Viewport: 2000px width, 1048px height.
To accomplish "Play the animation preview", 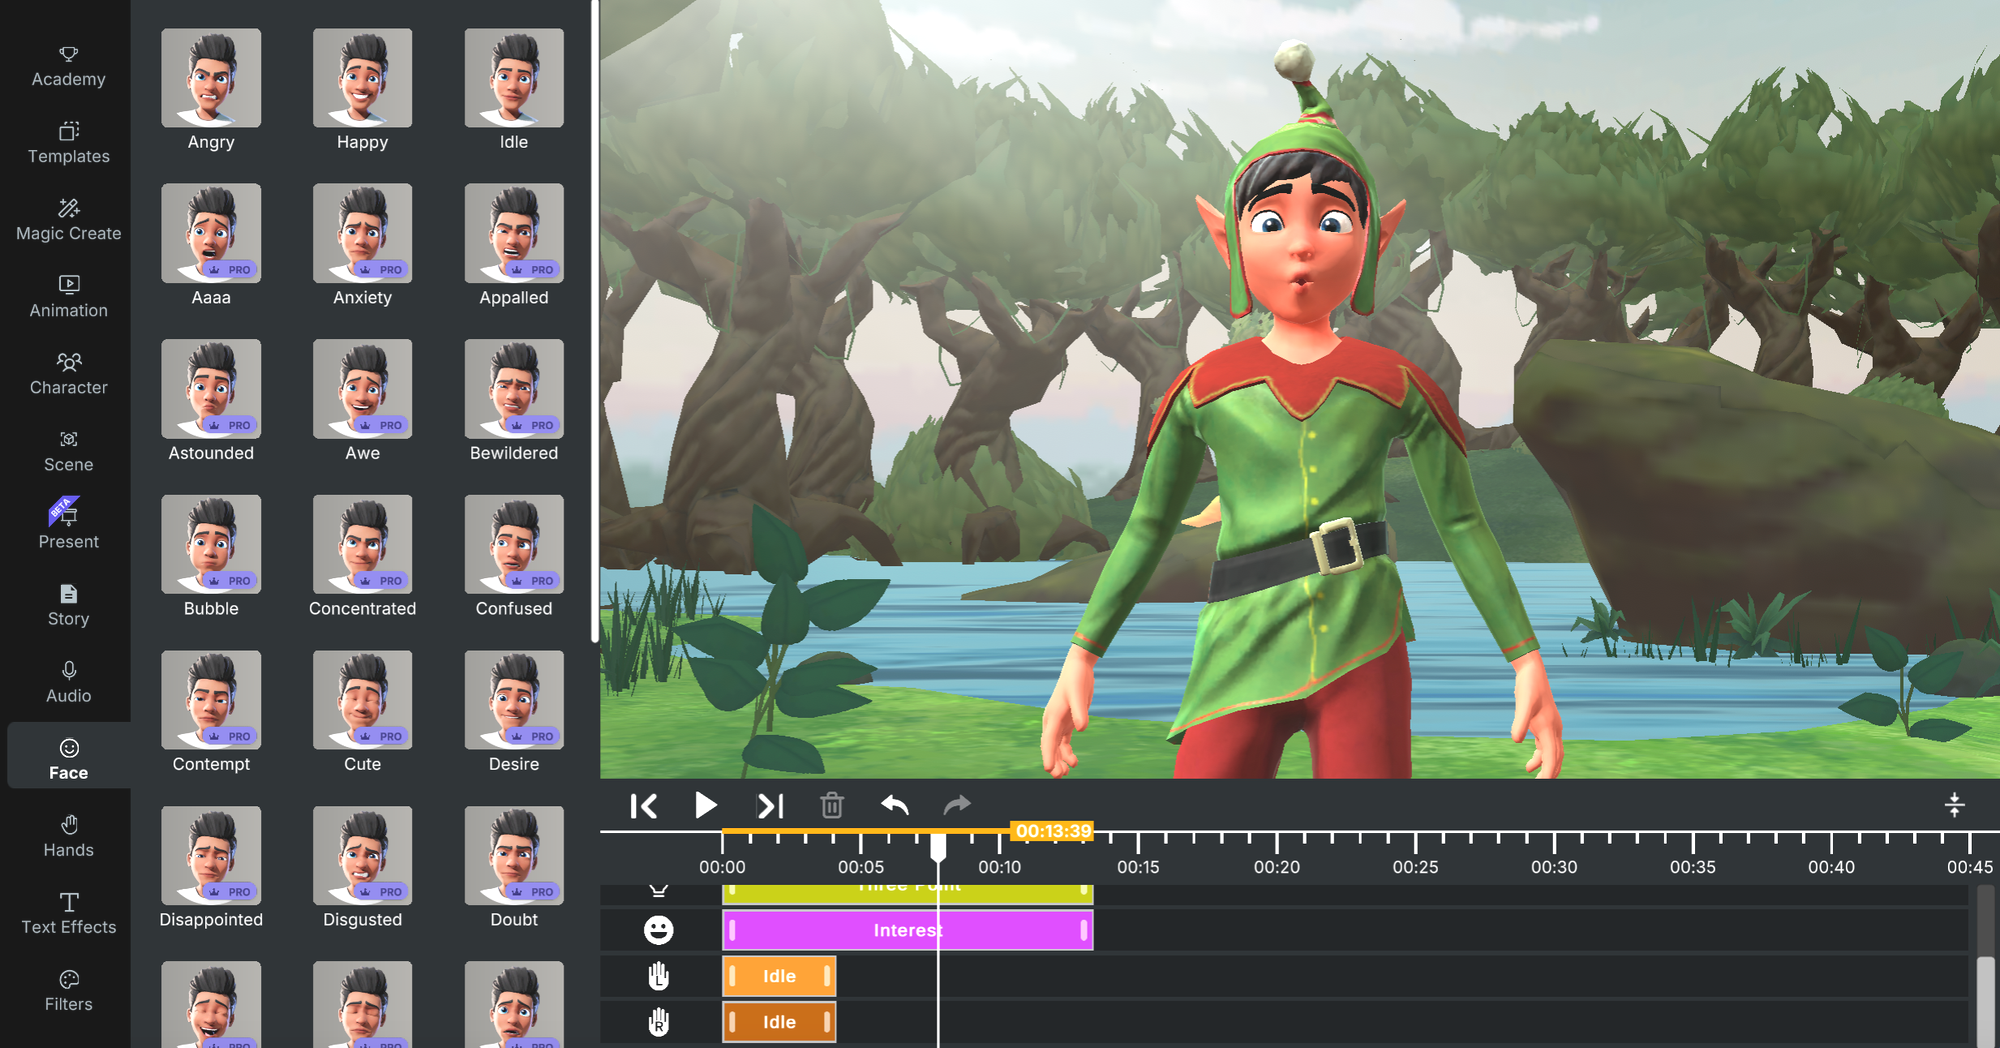I will coord(706,805).
